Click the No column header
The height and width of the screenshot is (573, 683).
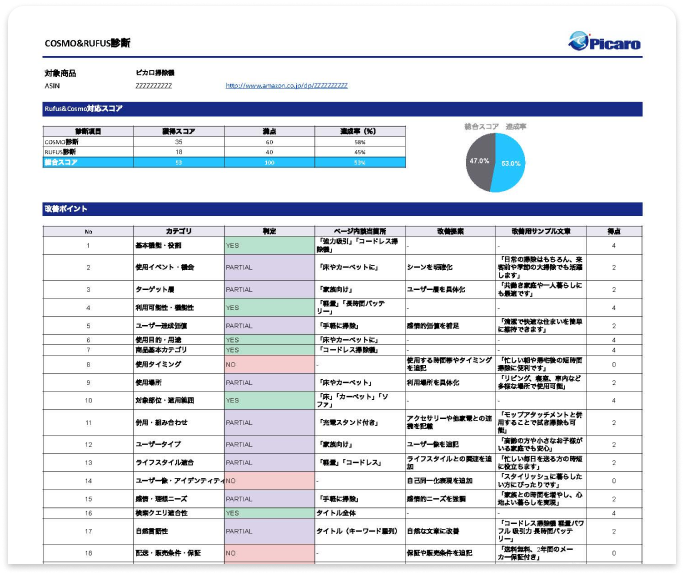click(88, 231)
